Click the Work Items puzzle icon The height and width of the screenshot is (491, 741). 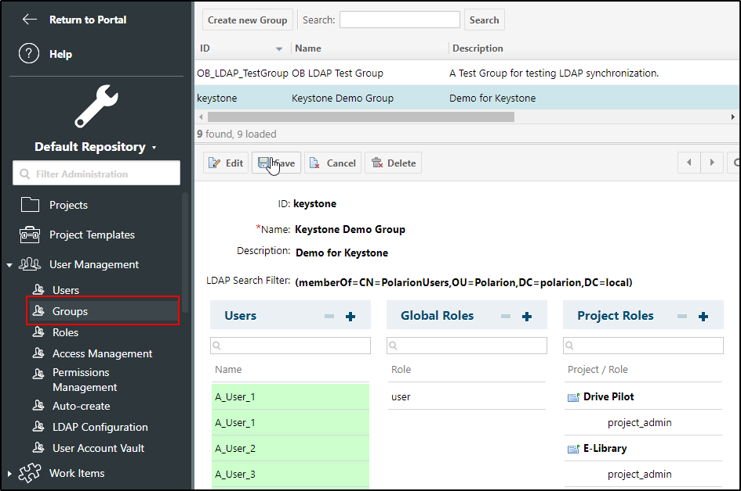(30, 473)
